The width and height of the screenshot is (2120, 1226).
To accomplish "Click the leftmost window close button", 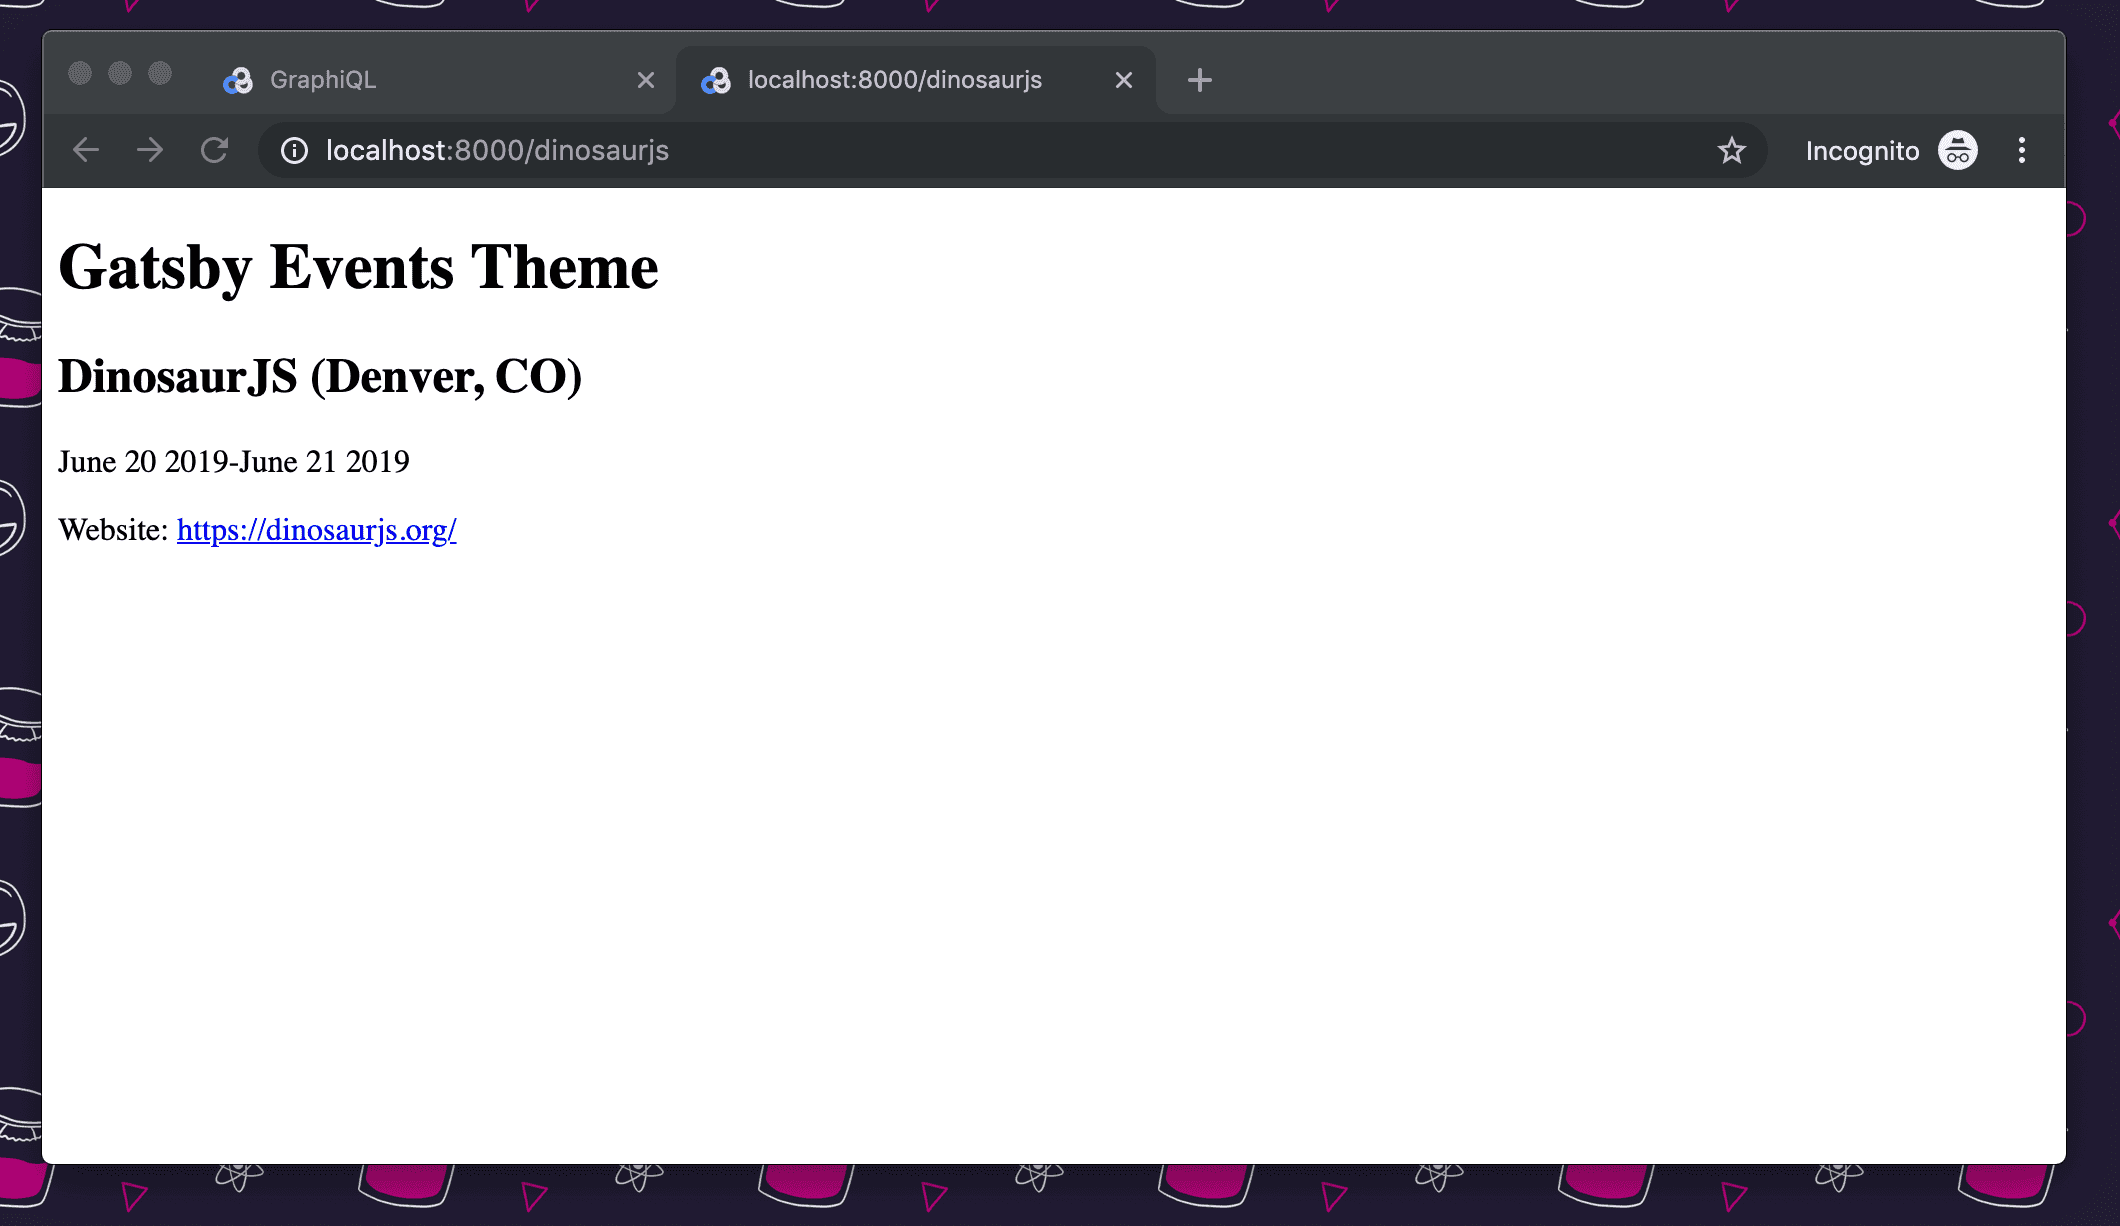I will (x=80, y=74).
